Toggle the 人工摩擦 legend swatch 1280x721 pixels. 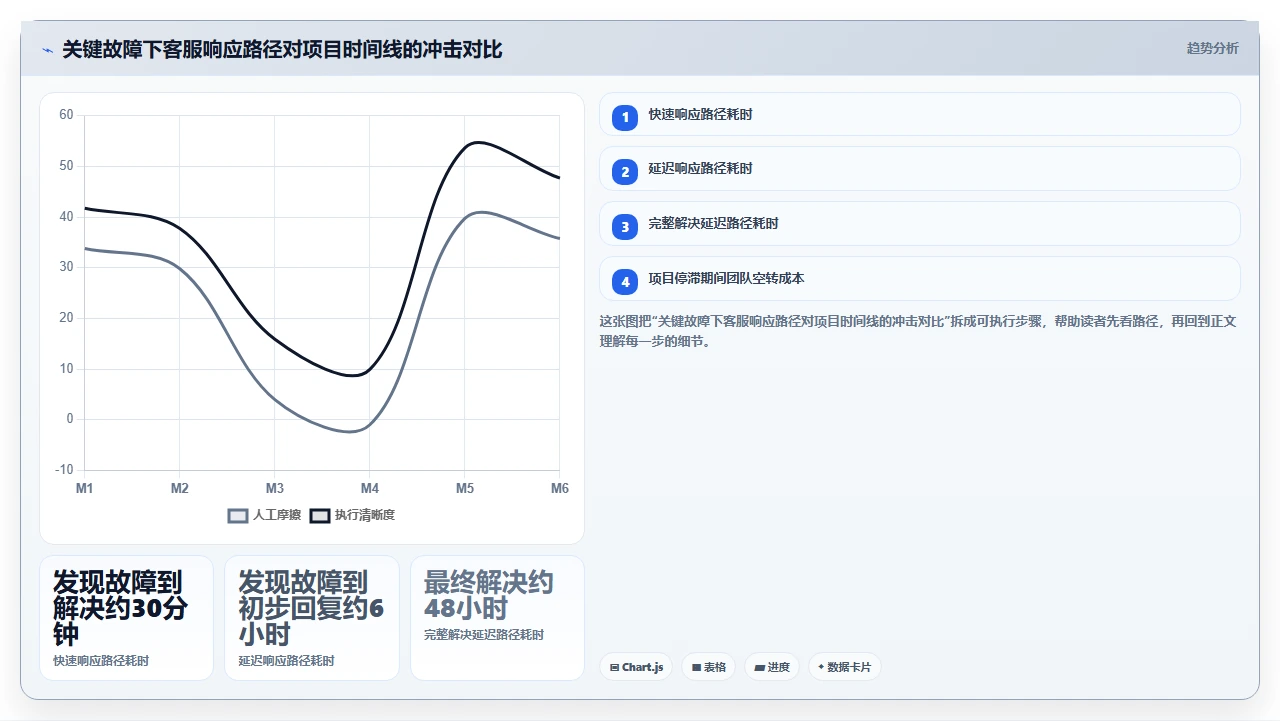(x=238, y=516)
